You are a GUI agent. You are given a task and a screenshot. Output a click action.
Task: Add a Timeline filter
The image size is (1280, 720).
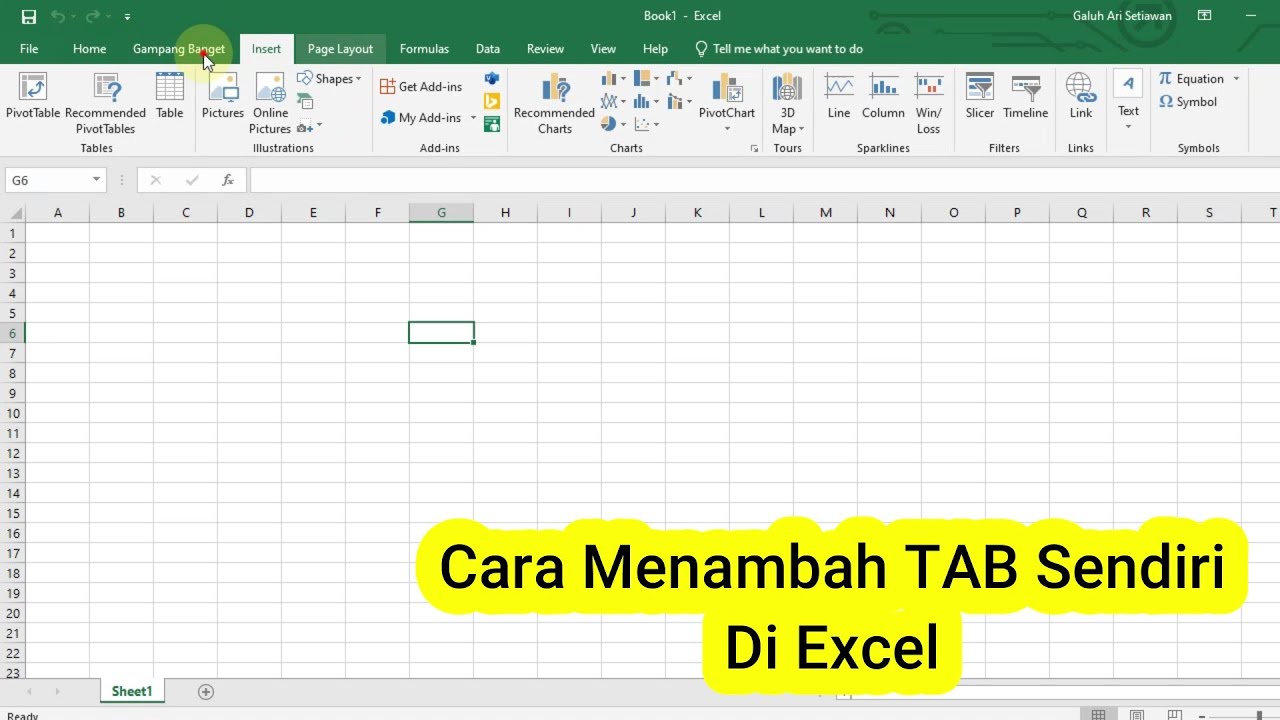click(x=1026, y=97)
